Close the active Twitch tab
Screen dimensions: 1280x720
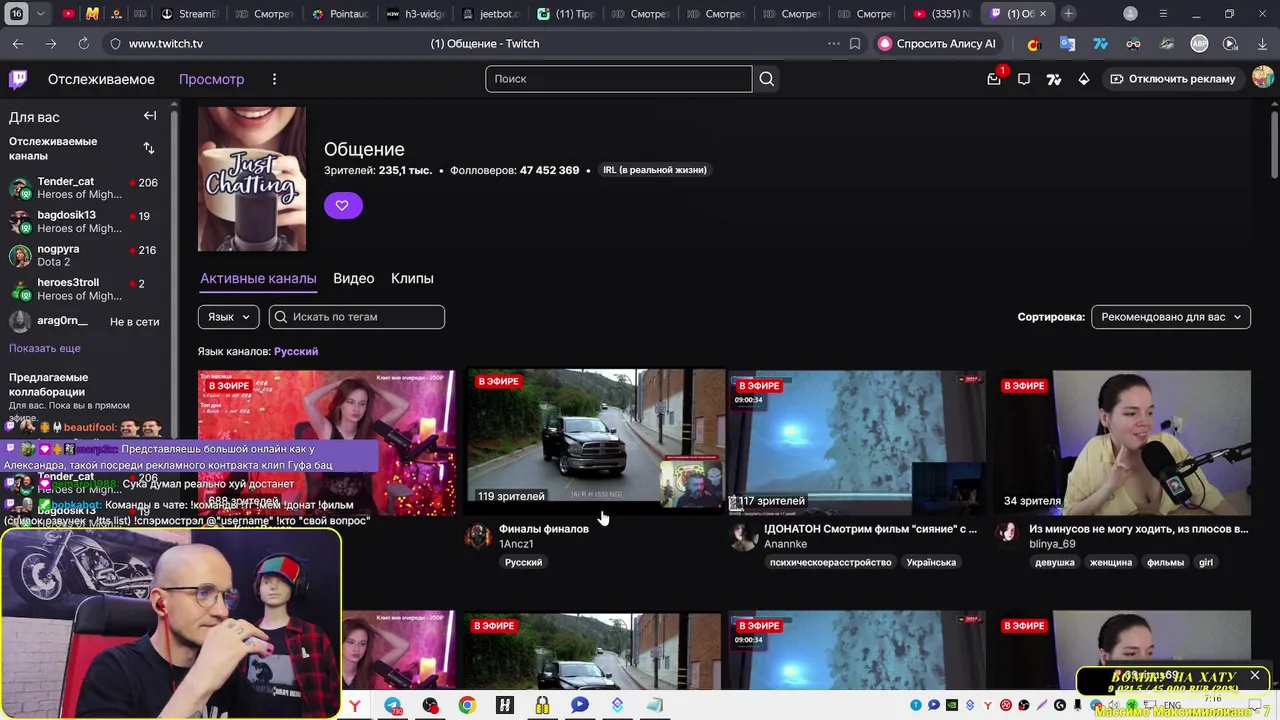(x=1043, y=14)
